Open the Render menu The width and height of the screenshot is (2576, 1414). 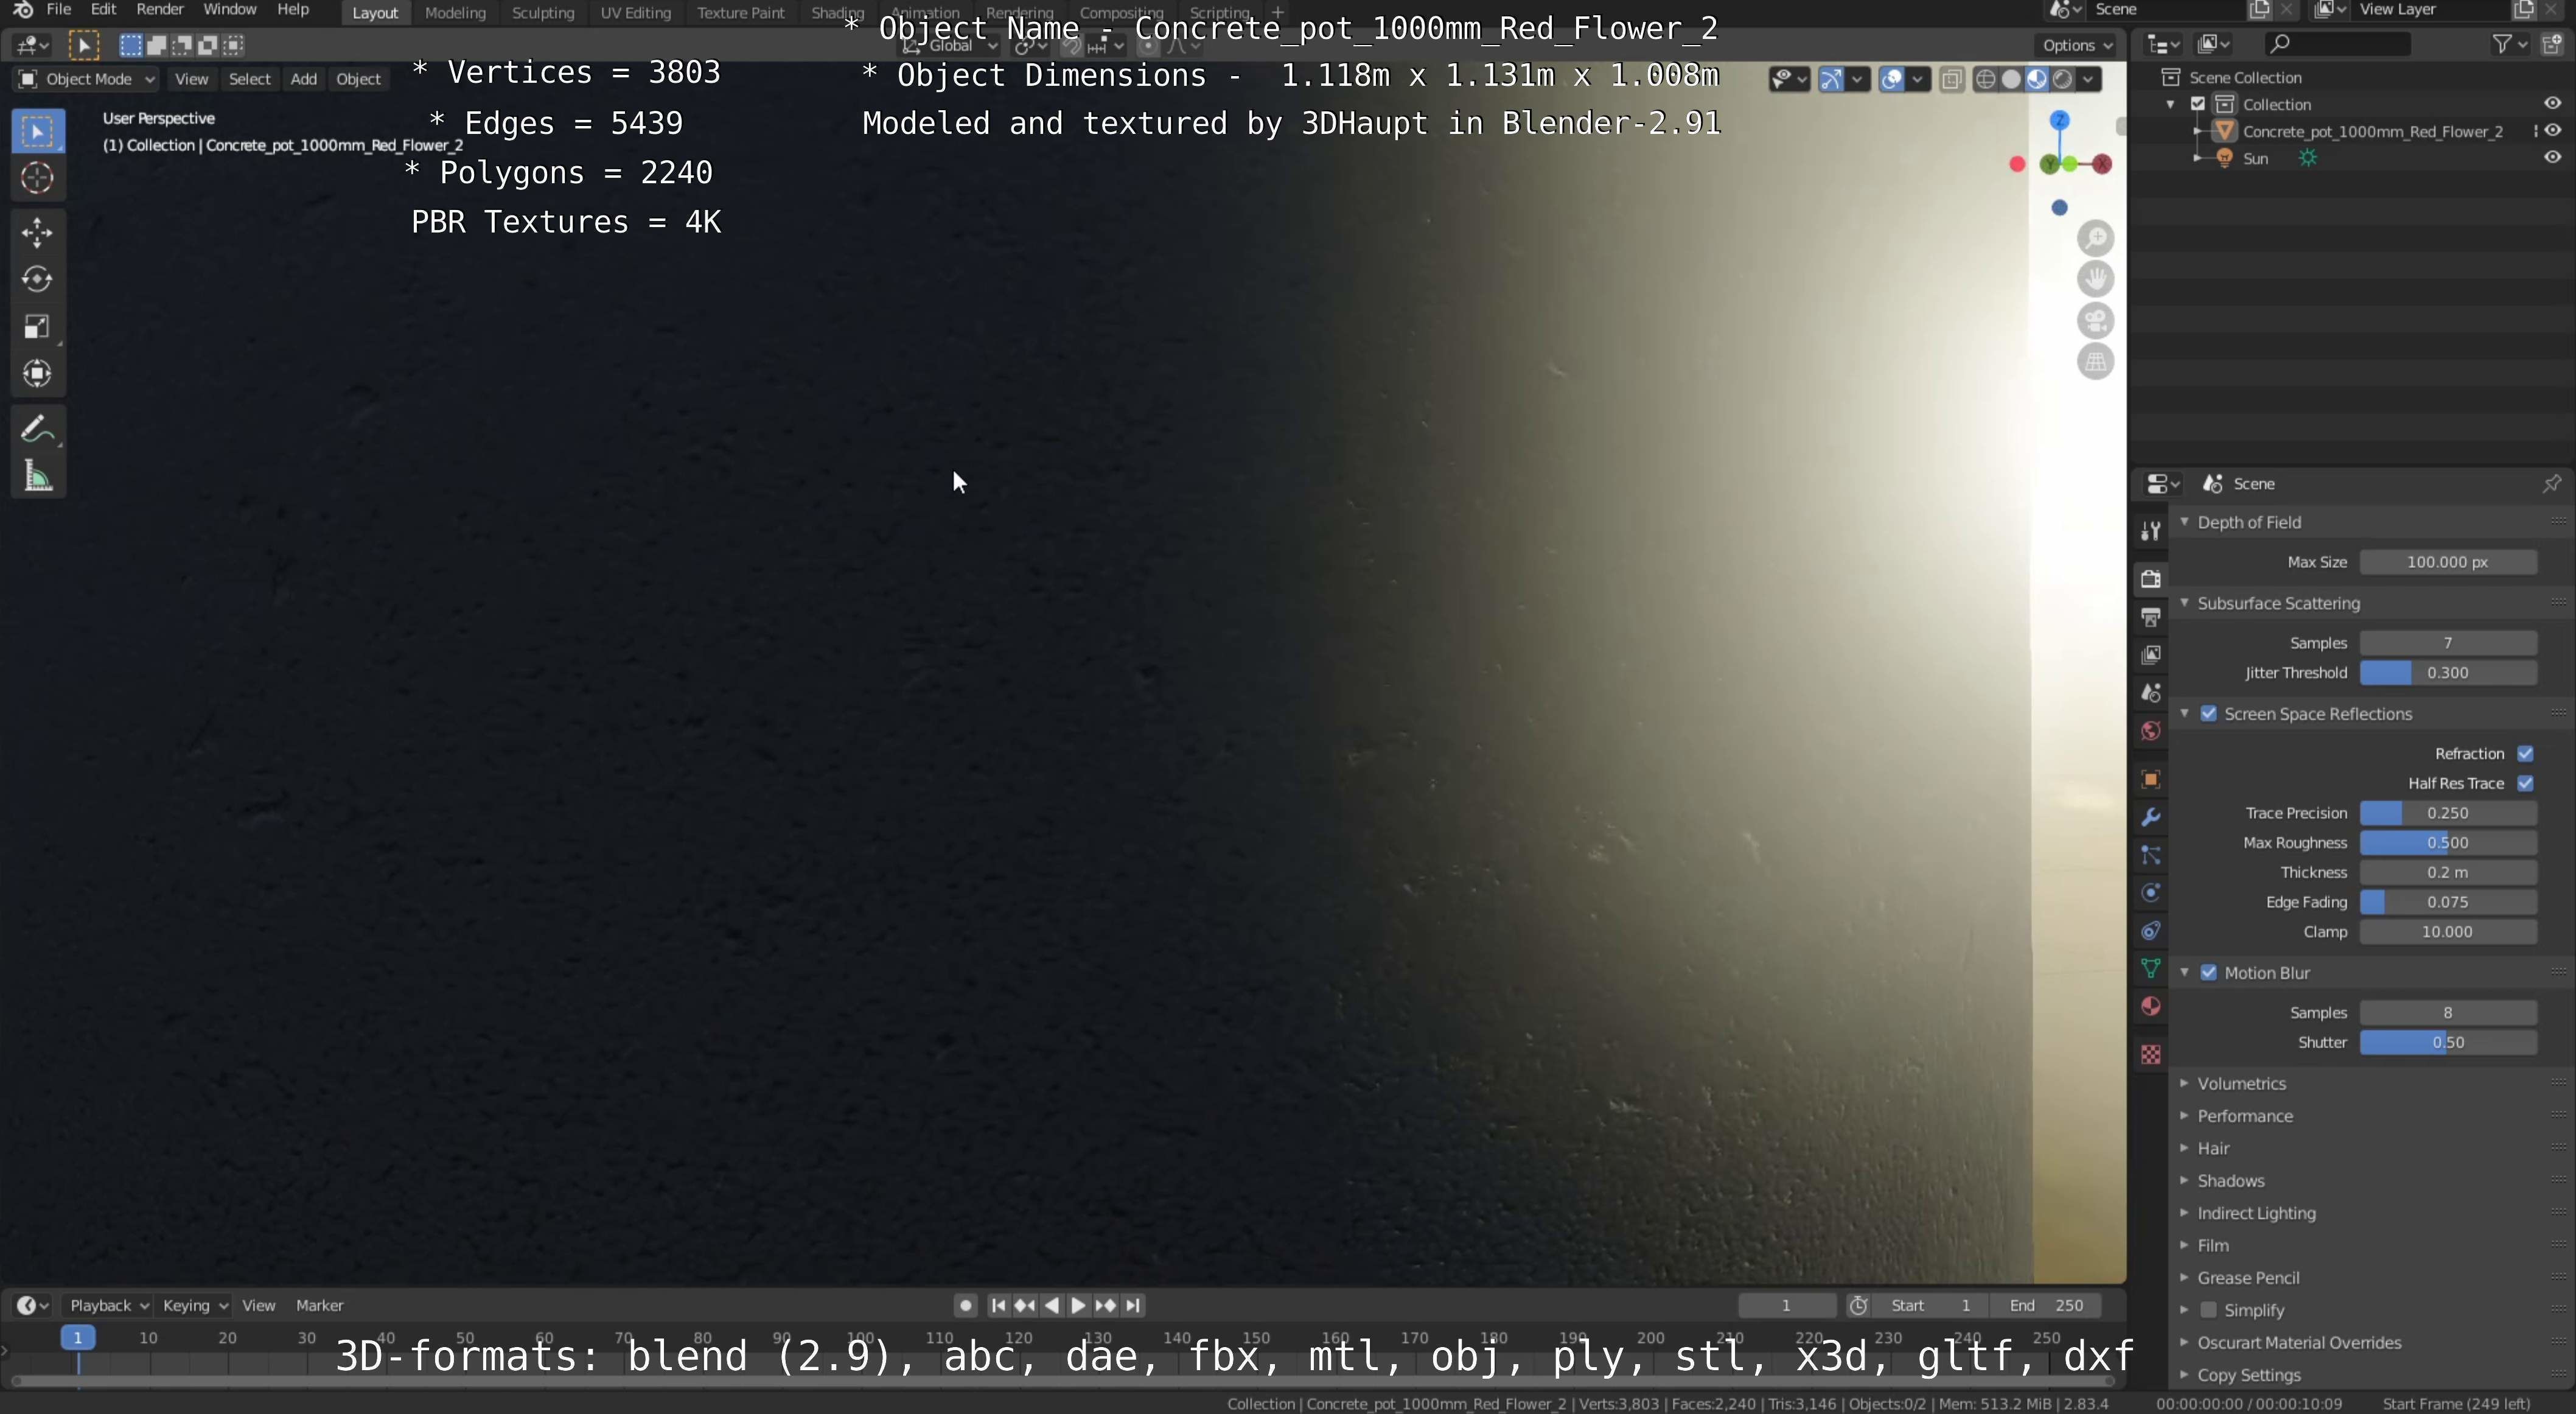[159, 10]
